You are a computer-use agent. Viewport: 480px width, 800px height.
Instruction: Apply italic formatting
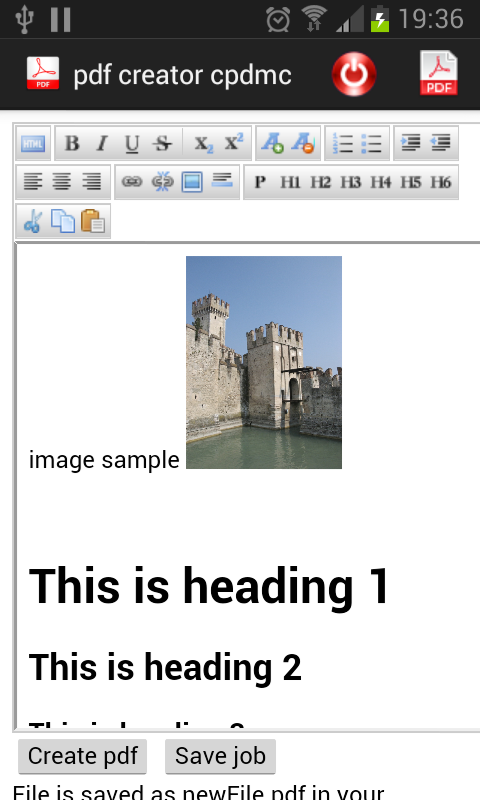pyautogui.click(x=102, y=143)
